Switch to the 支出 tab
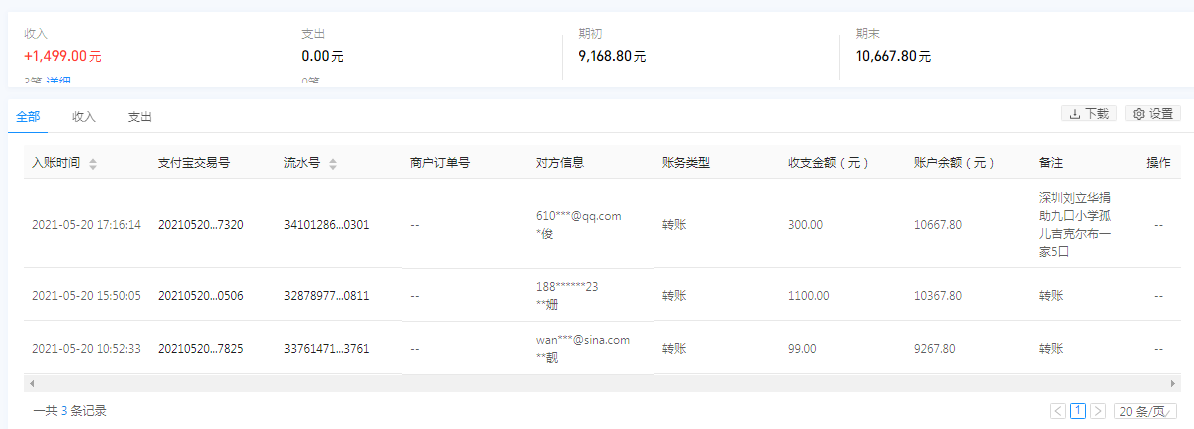Viewport: 1194px width, 429px height. tap(140, 117)
